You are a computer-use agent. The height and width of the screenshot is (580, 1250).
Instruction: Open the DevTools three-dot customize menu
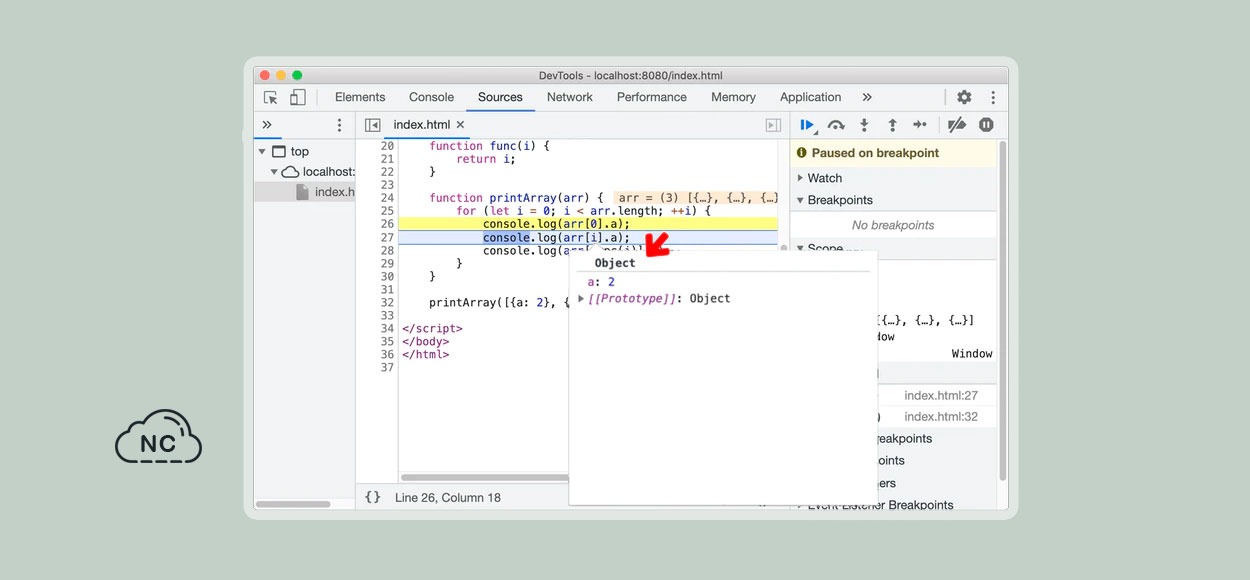(x=993, y=97)
